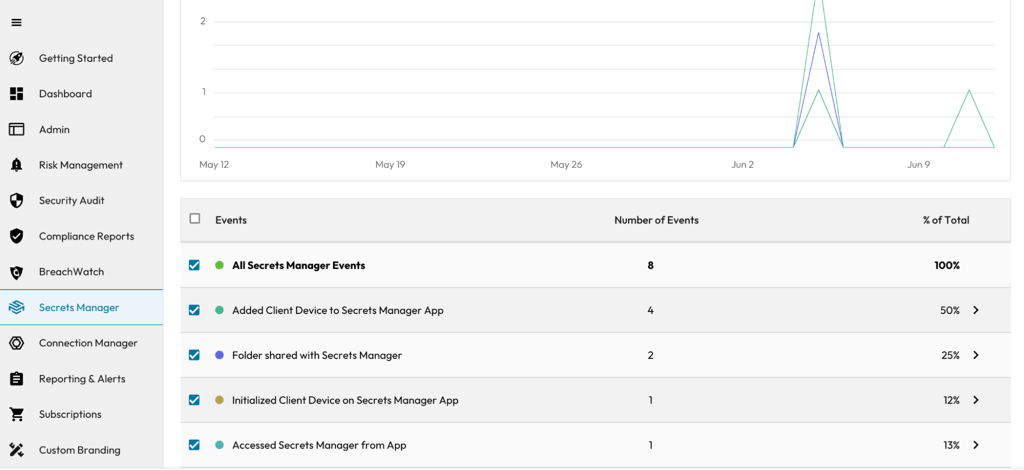Click the olive dot for Initialized Client Device
This screenshot has width=1024, height=470.
(x=219, y=400)
